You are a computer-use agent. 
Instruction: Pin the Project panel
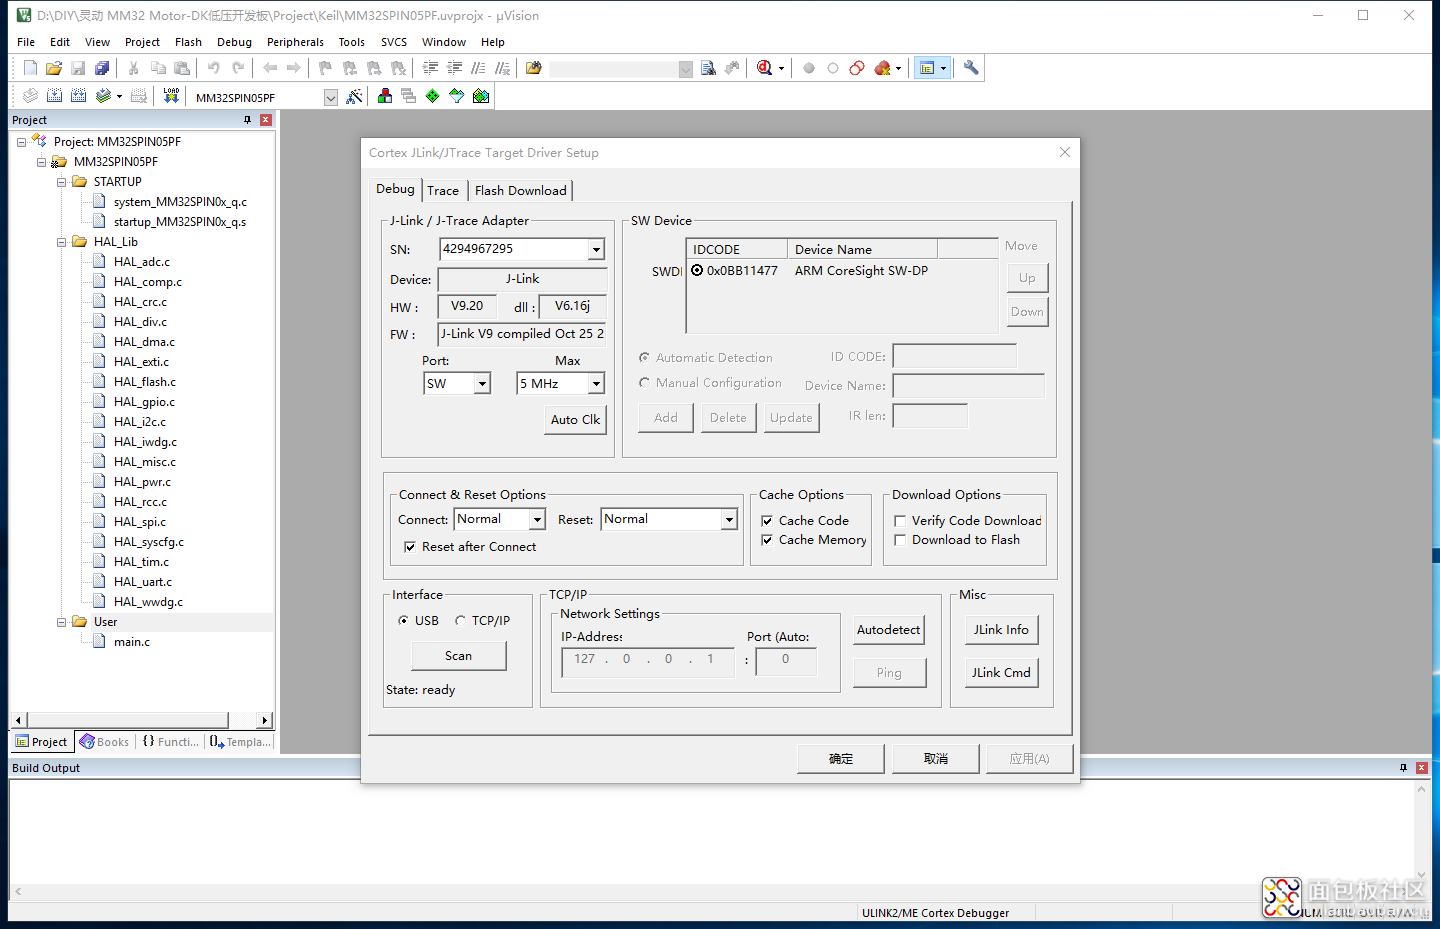(x=248, y=120)
